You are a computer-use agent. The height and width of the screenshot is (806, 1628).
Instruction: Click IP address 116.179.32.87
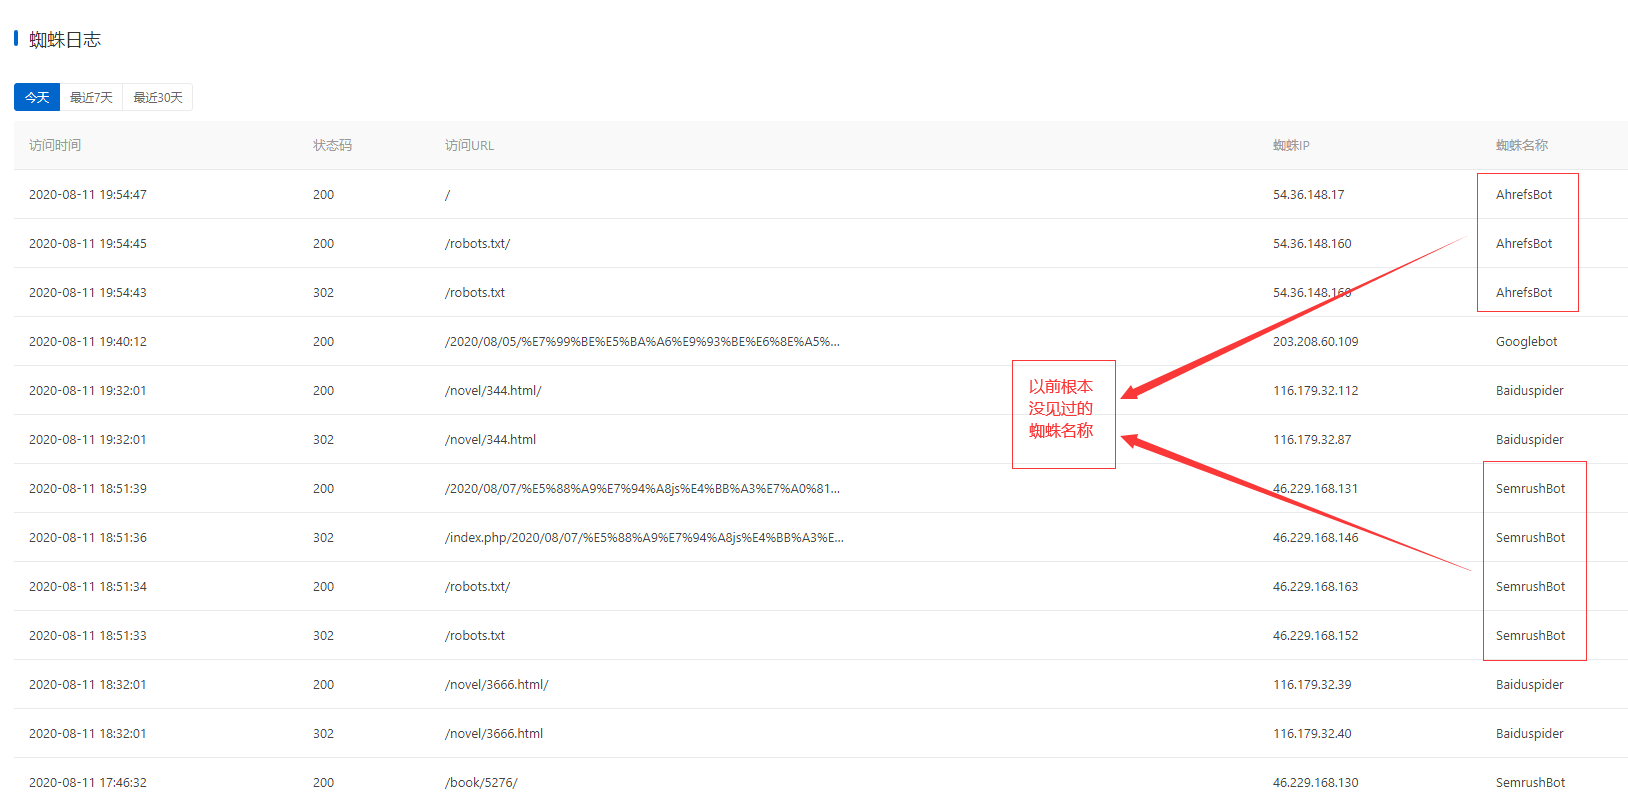pyautogui.click(x=1312, y=439)
